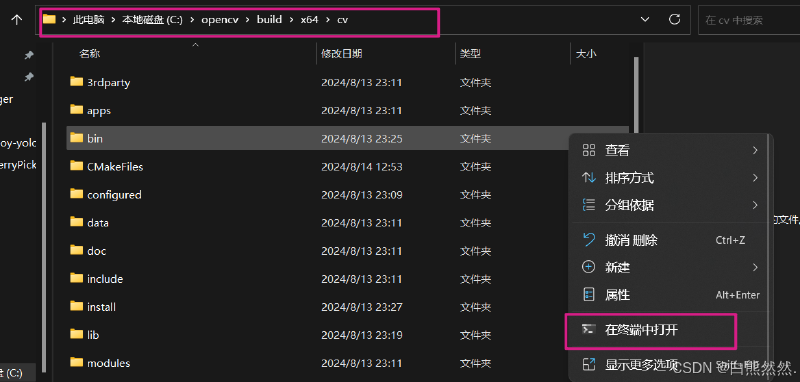Image resolution: width=800 pixels, height=382 pixels.
Task: Open the 分组依据 context menu entry
Action: pyautogui.click(x=670, y=206)
